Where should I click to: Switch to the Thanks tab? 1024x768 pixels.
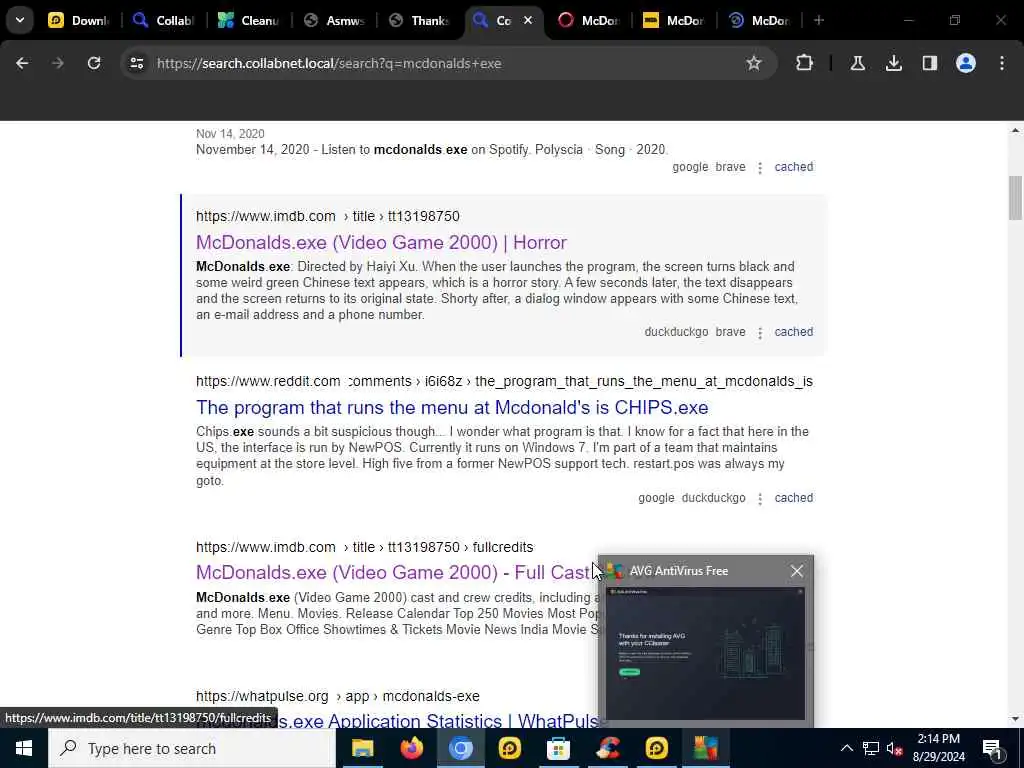tap(419, 20)
